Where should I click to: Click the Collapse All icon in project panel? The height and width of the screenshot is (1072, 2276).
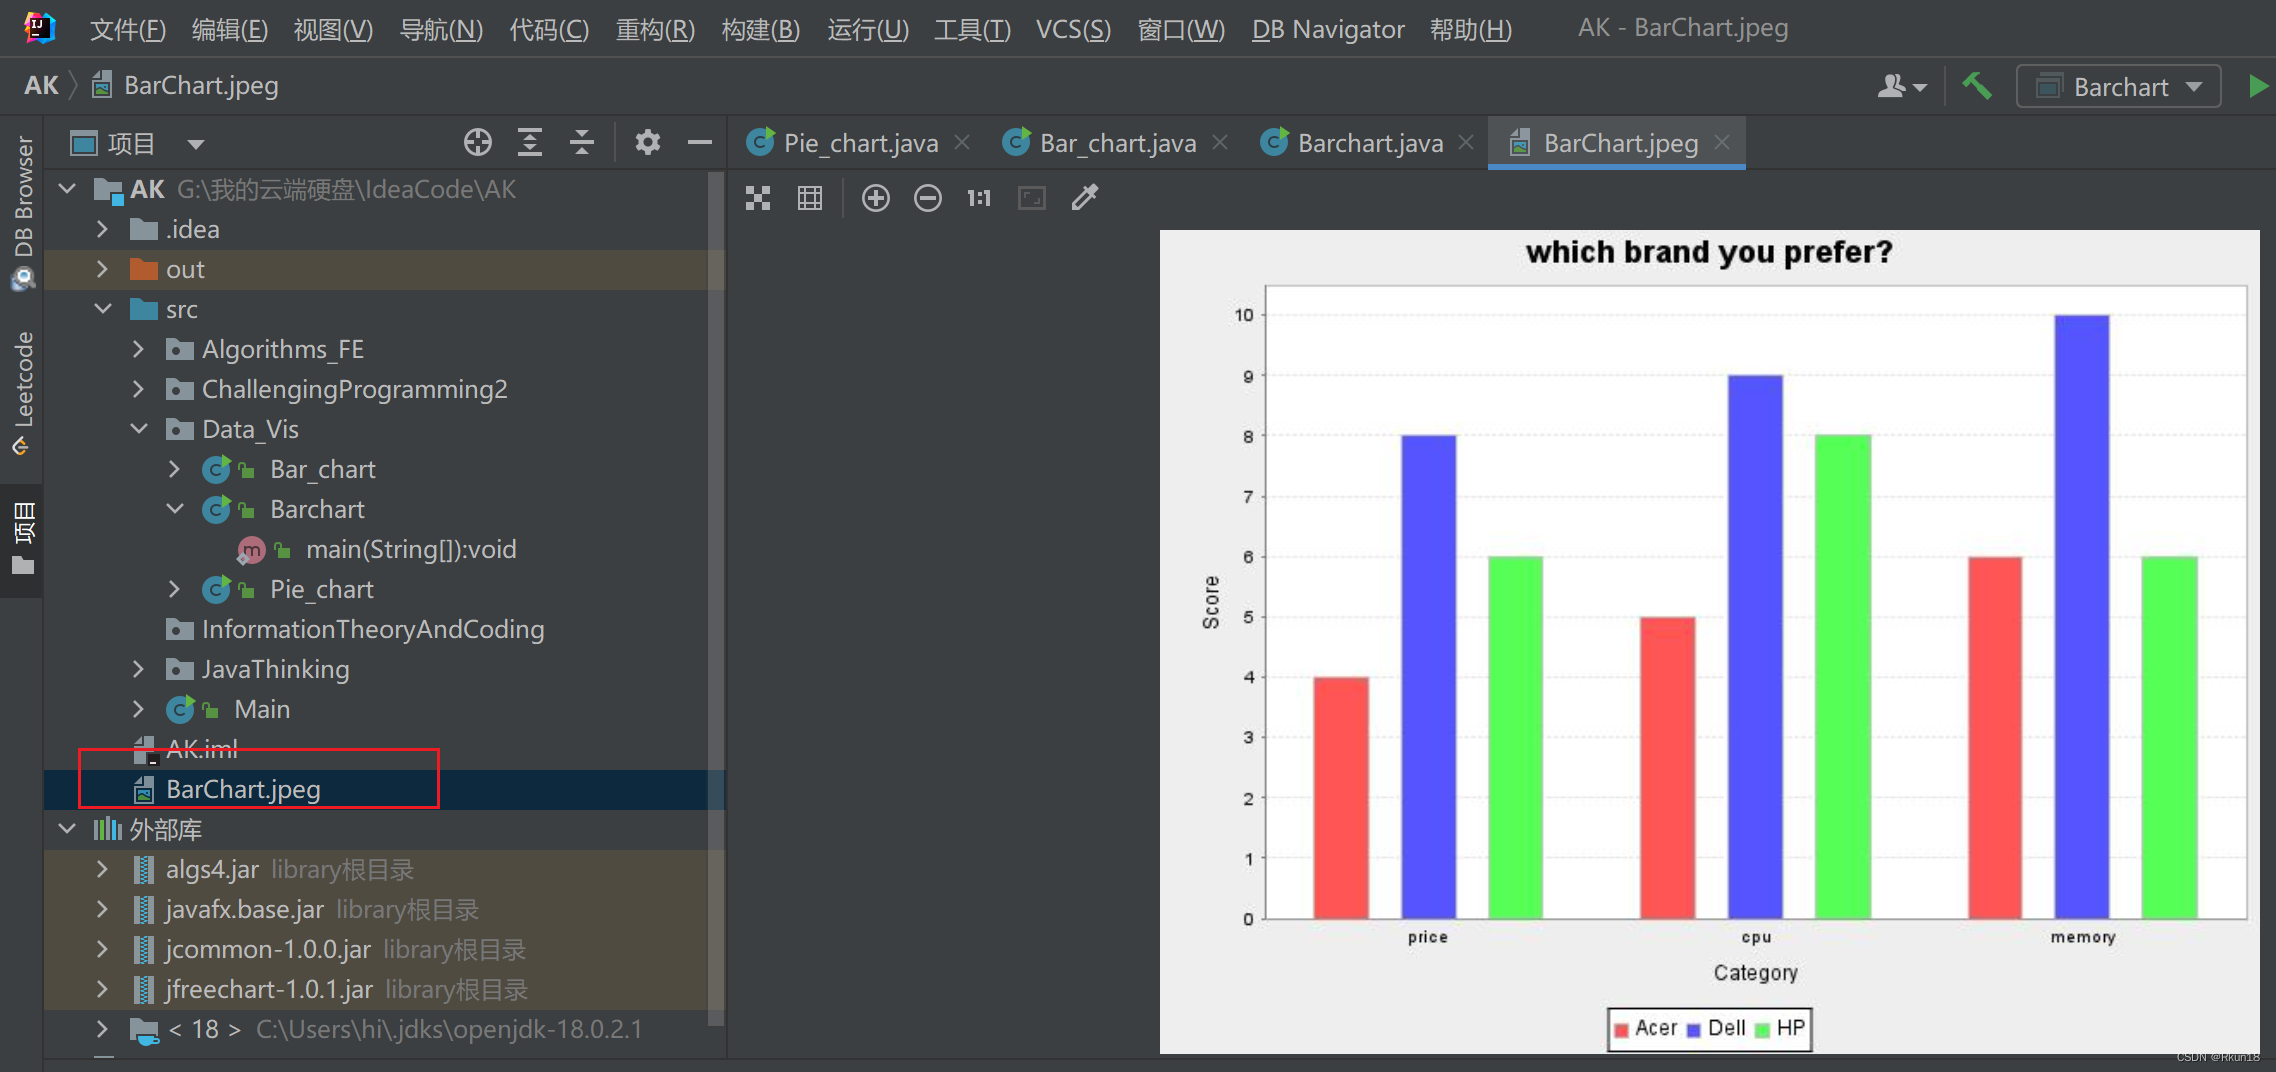(x=582, y=143)
